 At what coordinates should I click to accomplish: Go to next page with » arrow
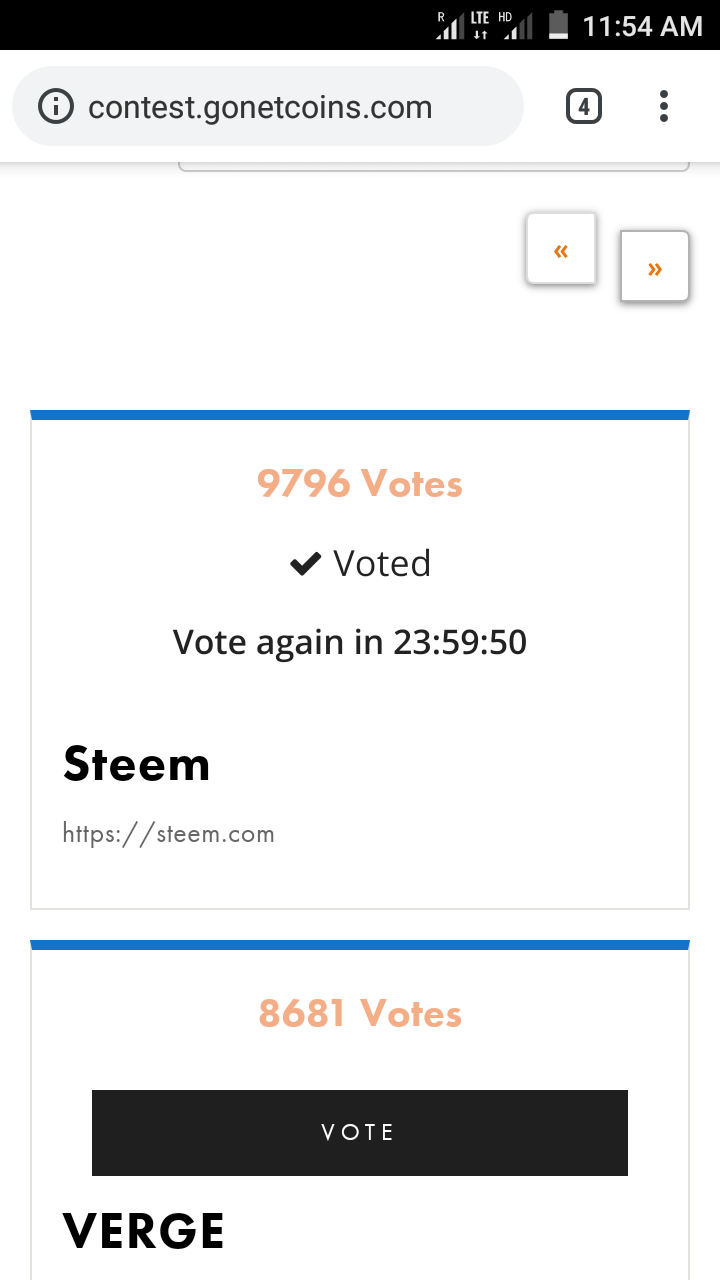[x=655, y=267]
